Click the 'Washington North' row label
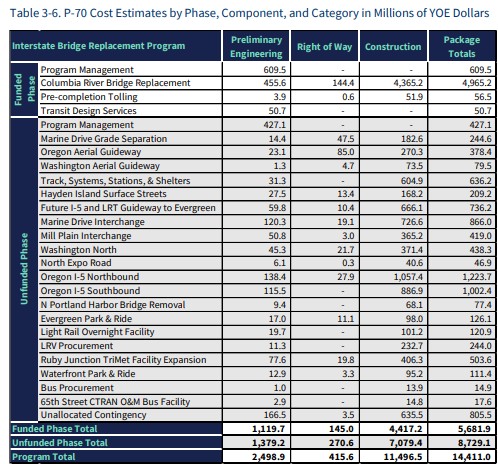 (78, 250)
